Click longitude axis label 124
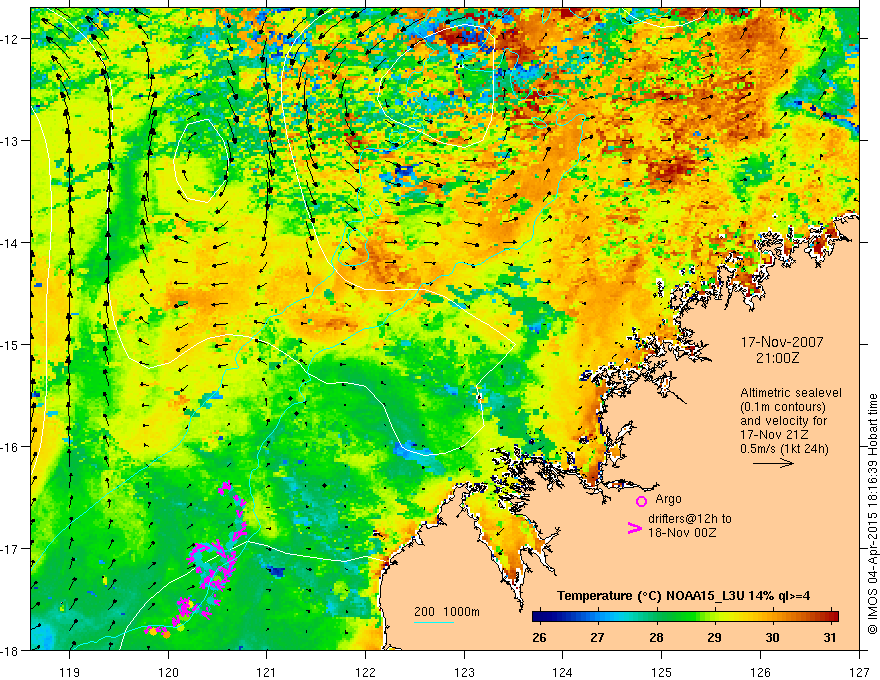The height and width of the screenshot is (680, 880). click(563, 672)
